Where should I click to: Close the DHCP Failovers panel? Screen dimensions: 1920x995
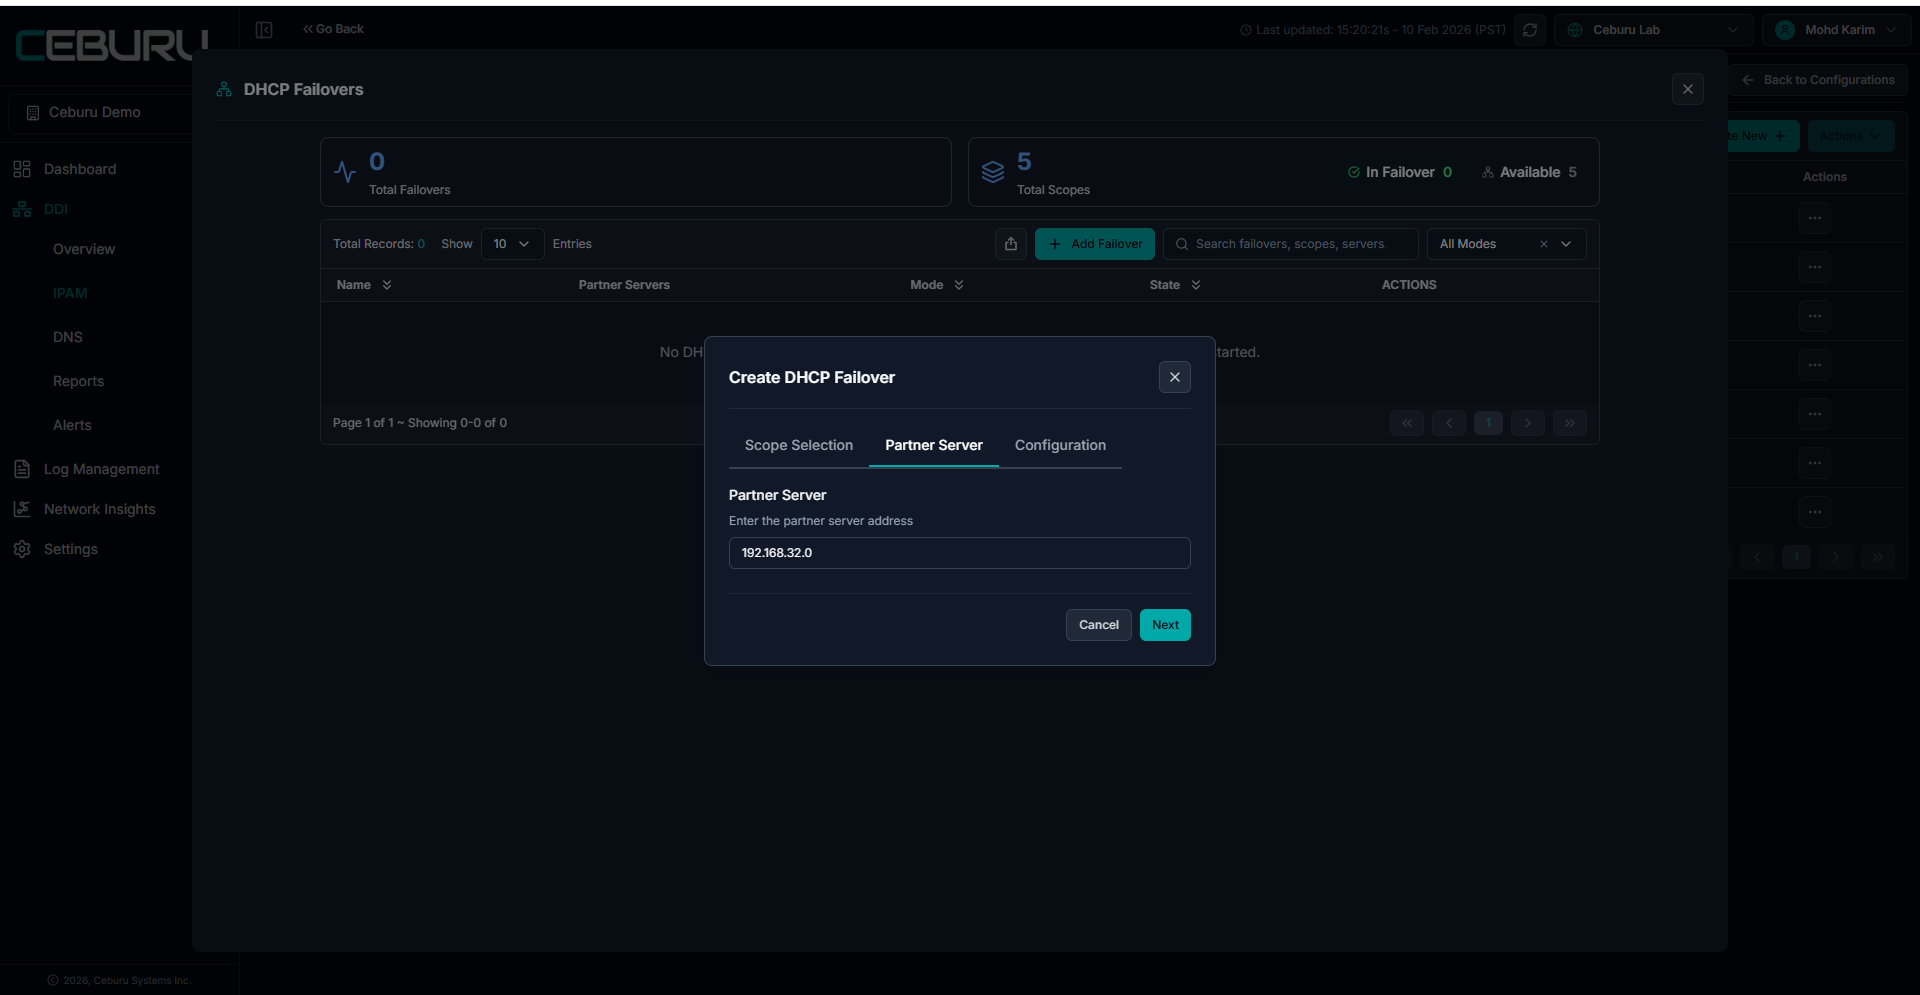click(x=1688, y=89)
